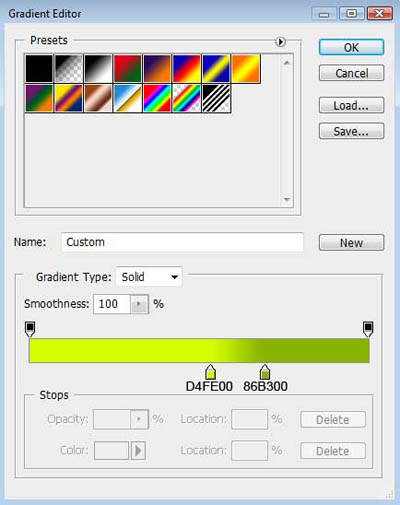Click the New gradient button

[x=351, y=243]
